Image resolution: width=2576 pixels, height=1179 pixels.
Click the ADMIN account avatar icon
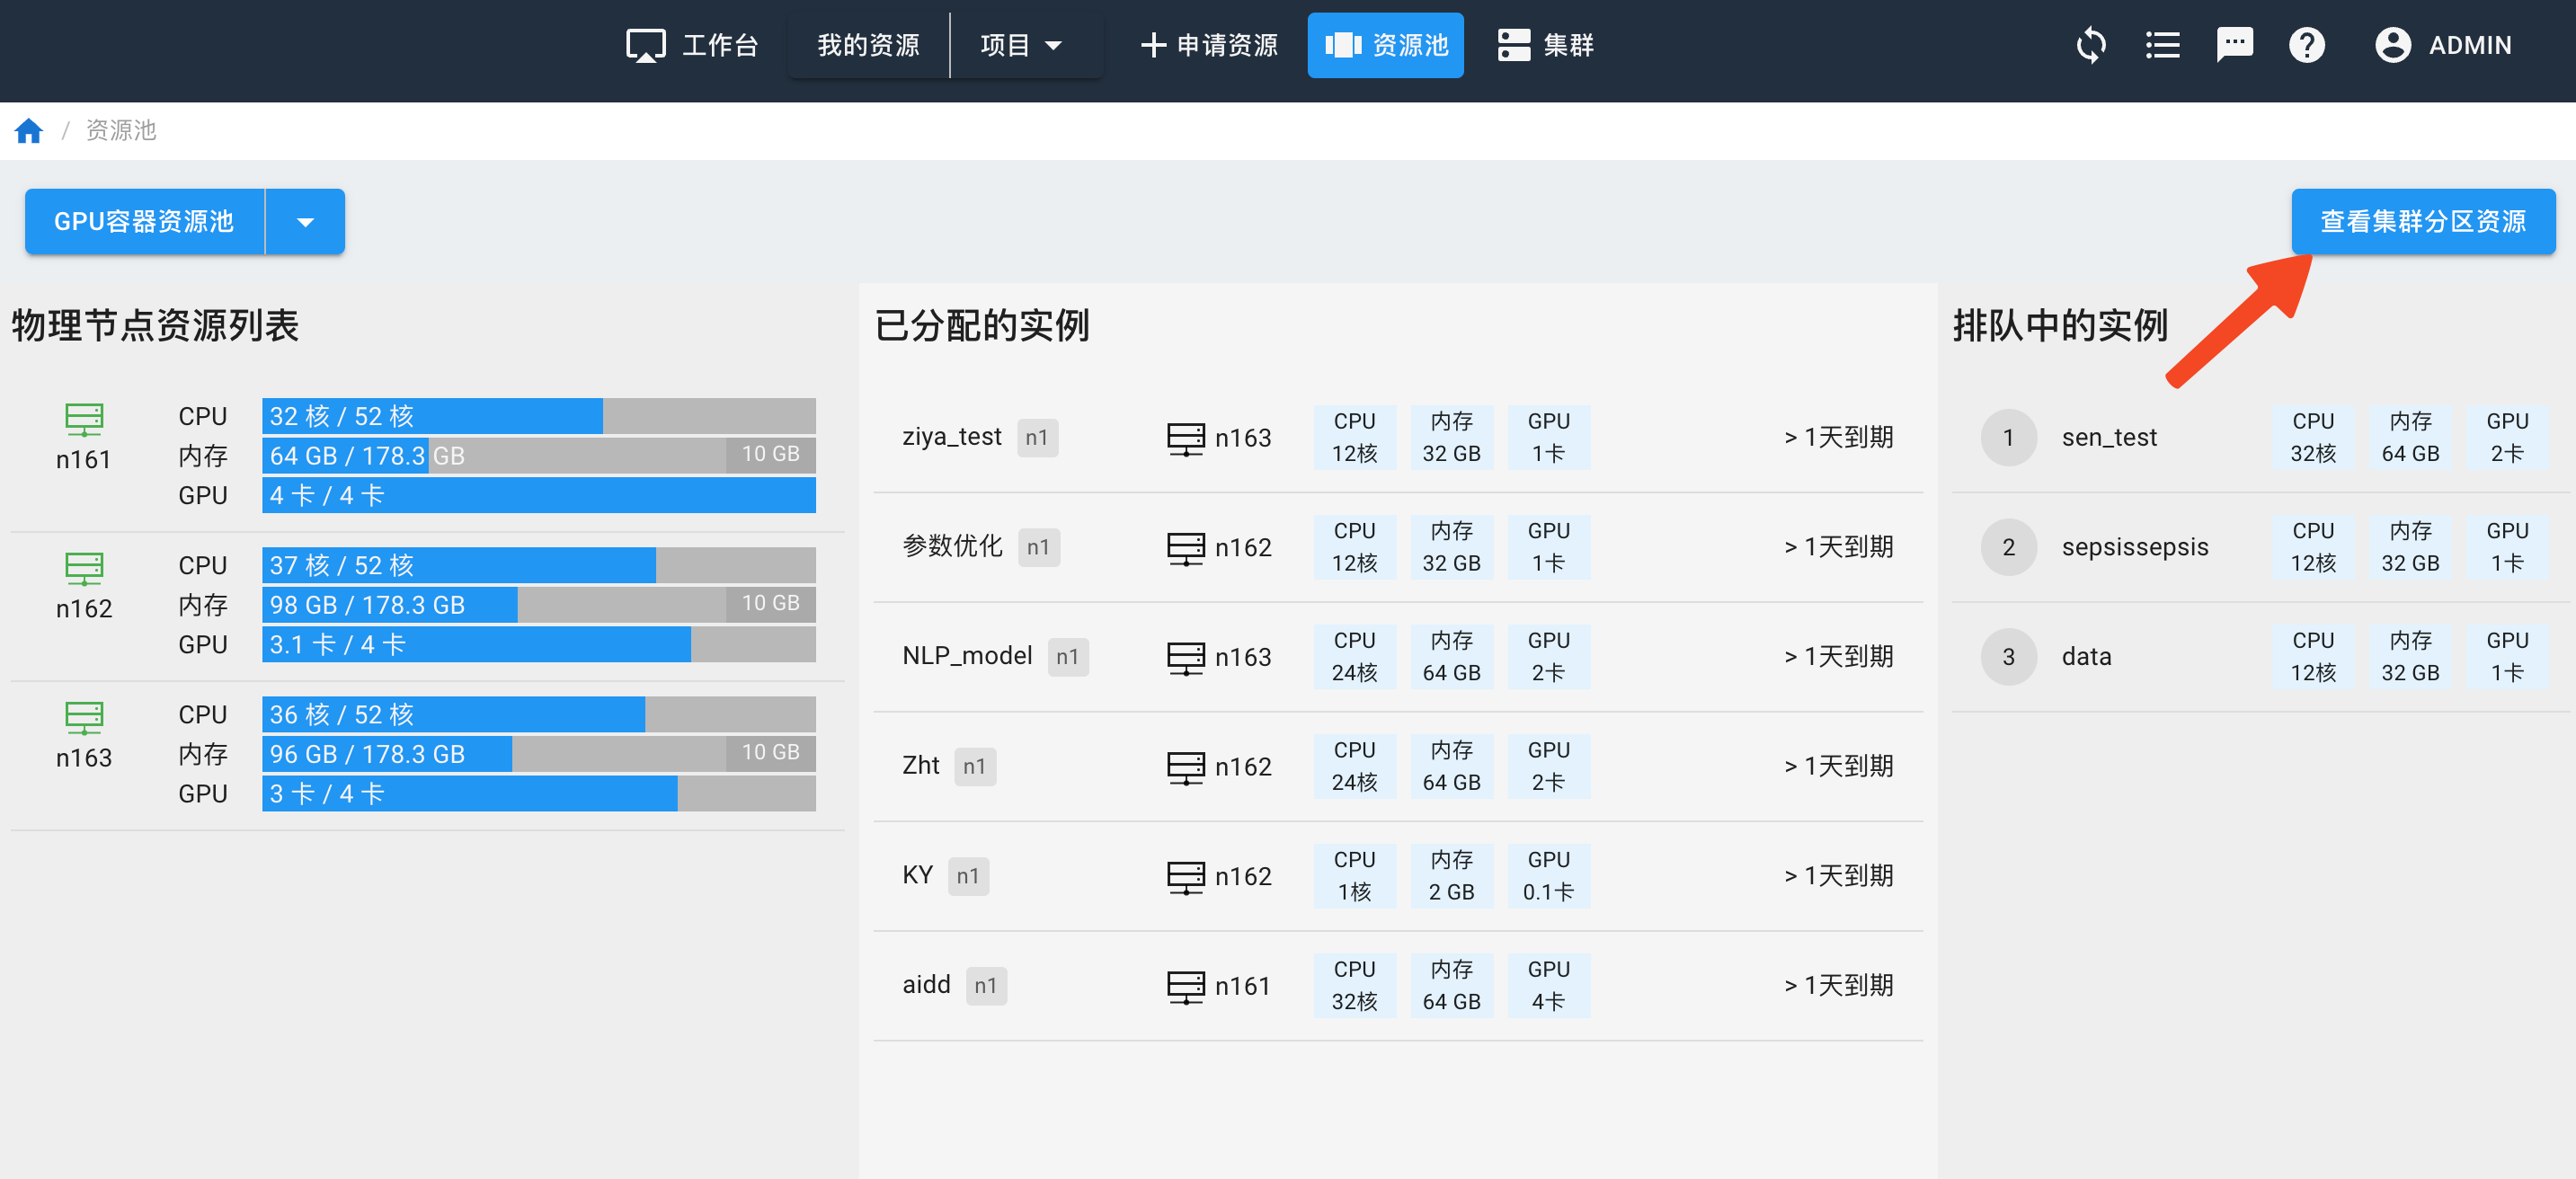[x=2392, y=45]
